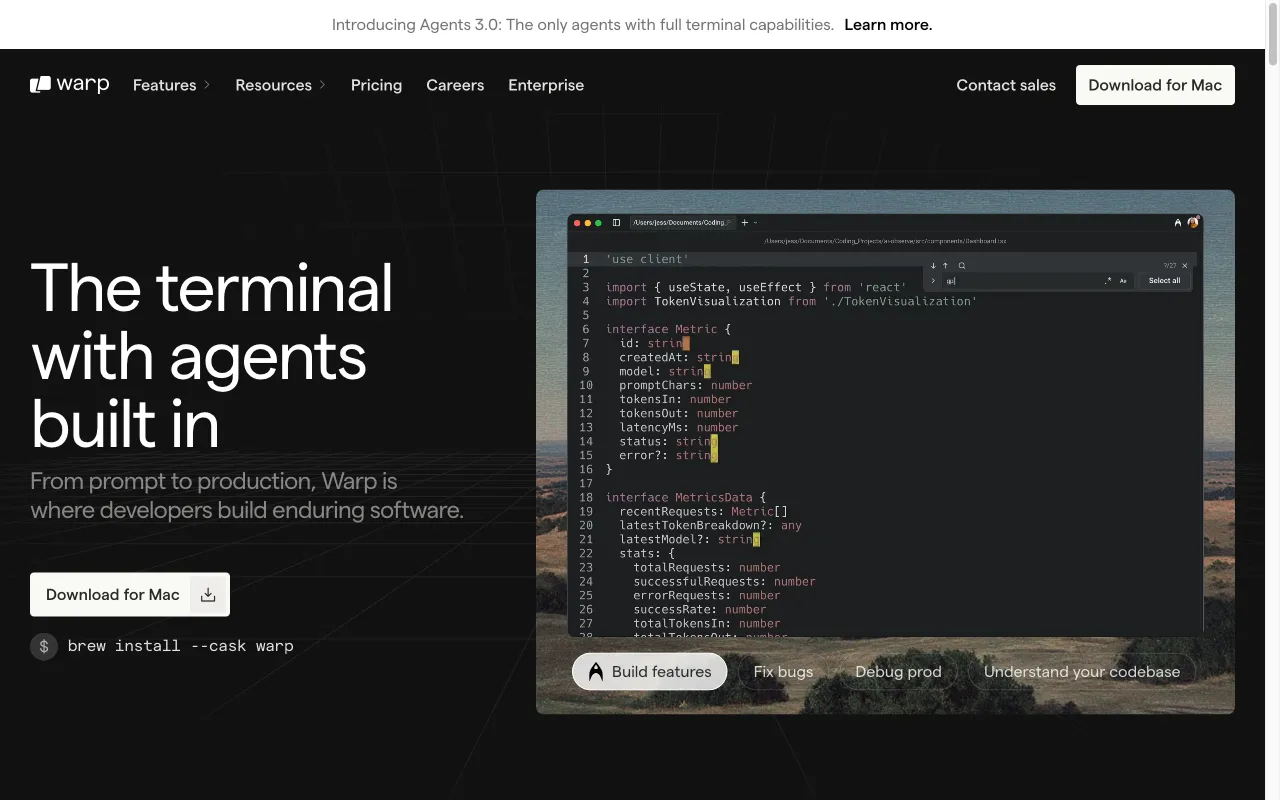
Task: Open the Pricing page
Action: 376,85
